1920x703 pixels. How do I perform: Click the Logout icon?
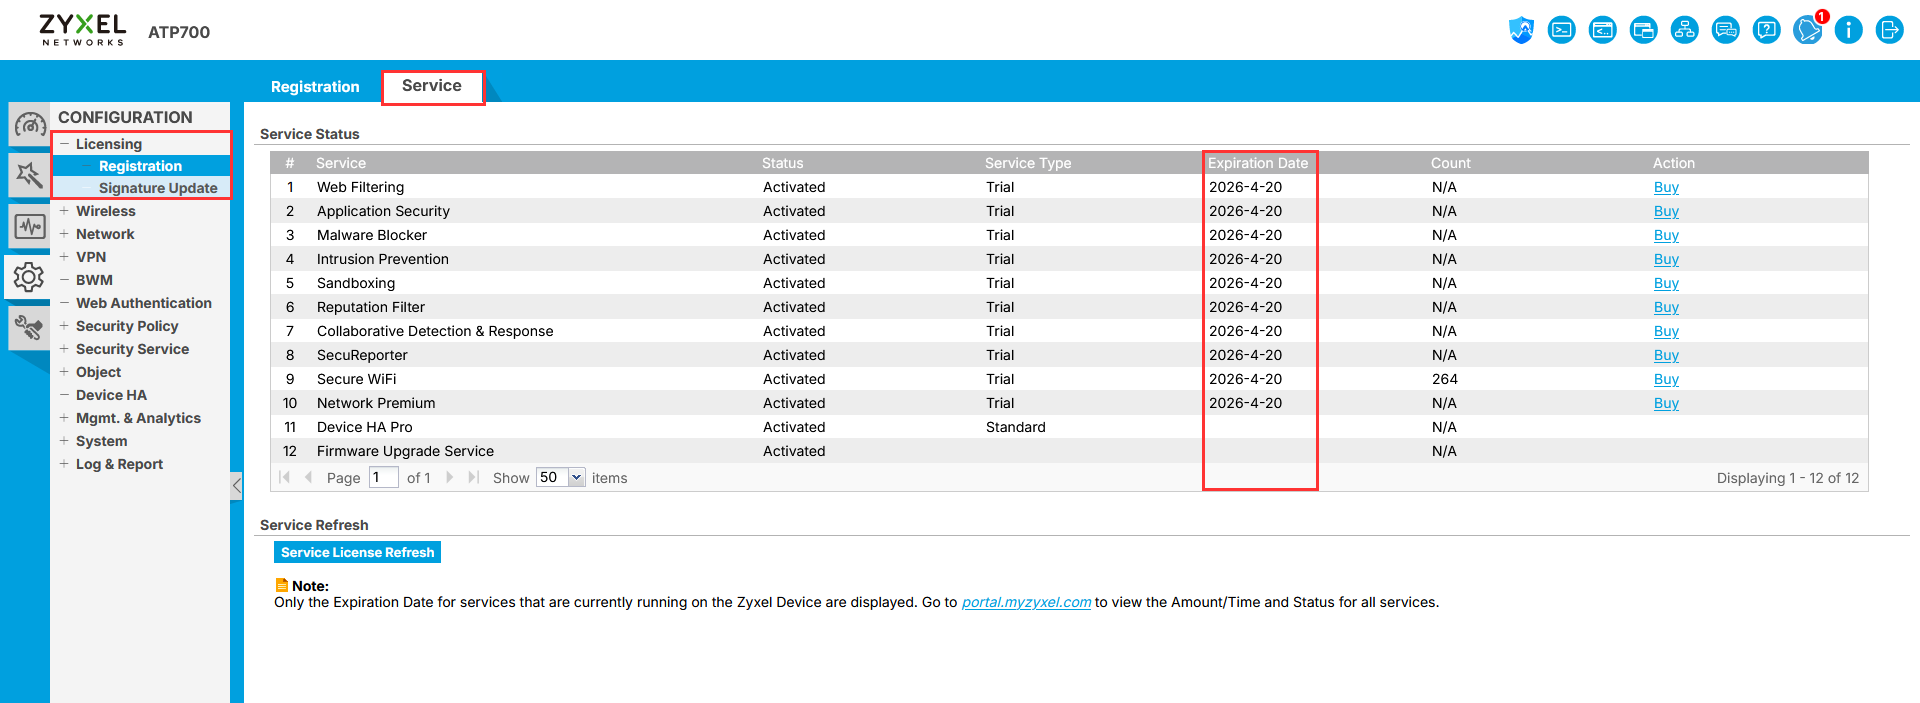click(1890, 30)
